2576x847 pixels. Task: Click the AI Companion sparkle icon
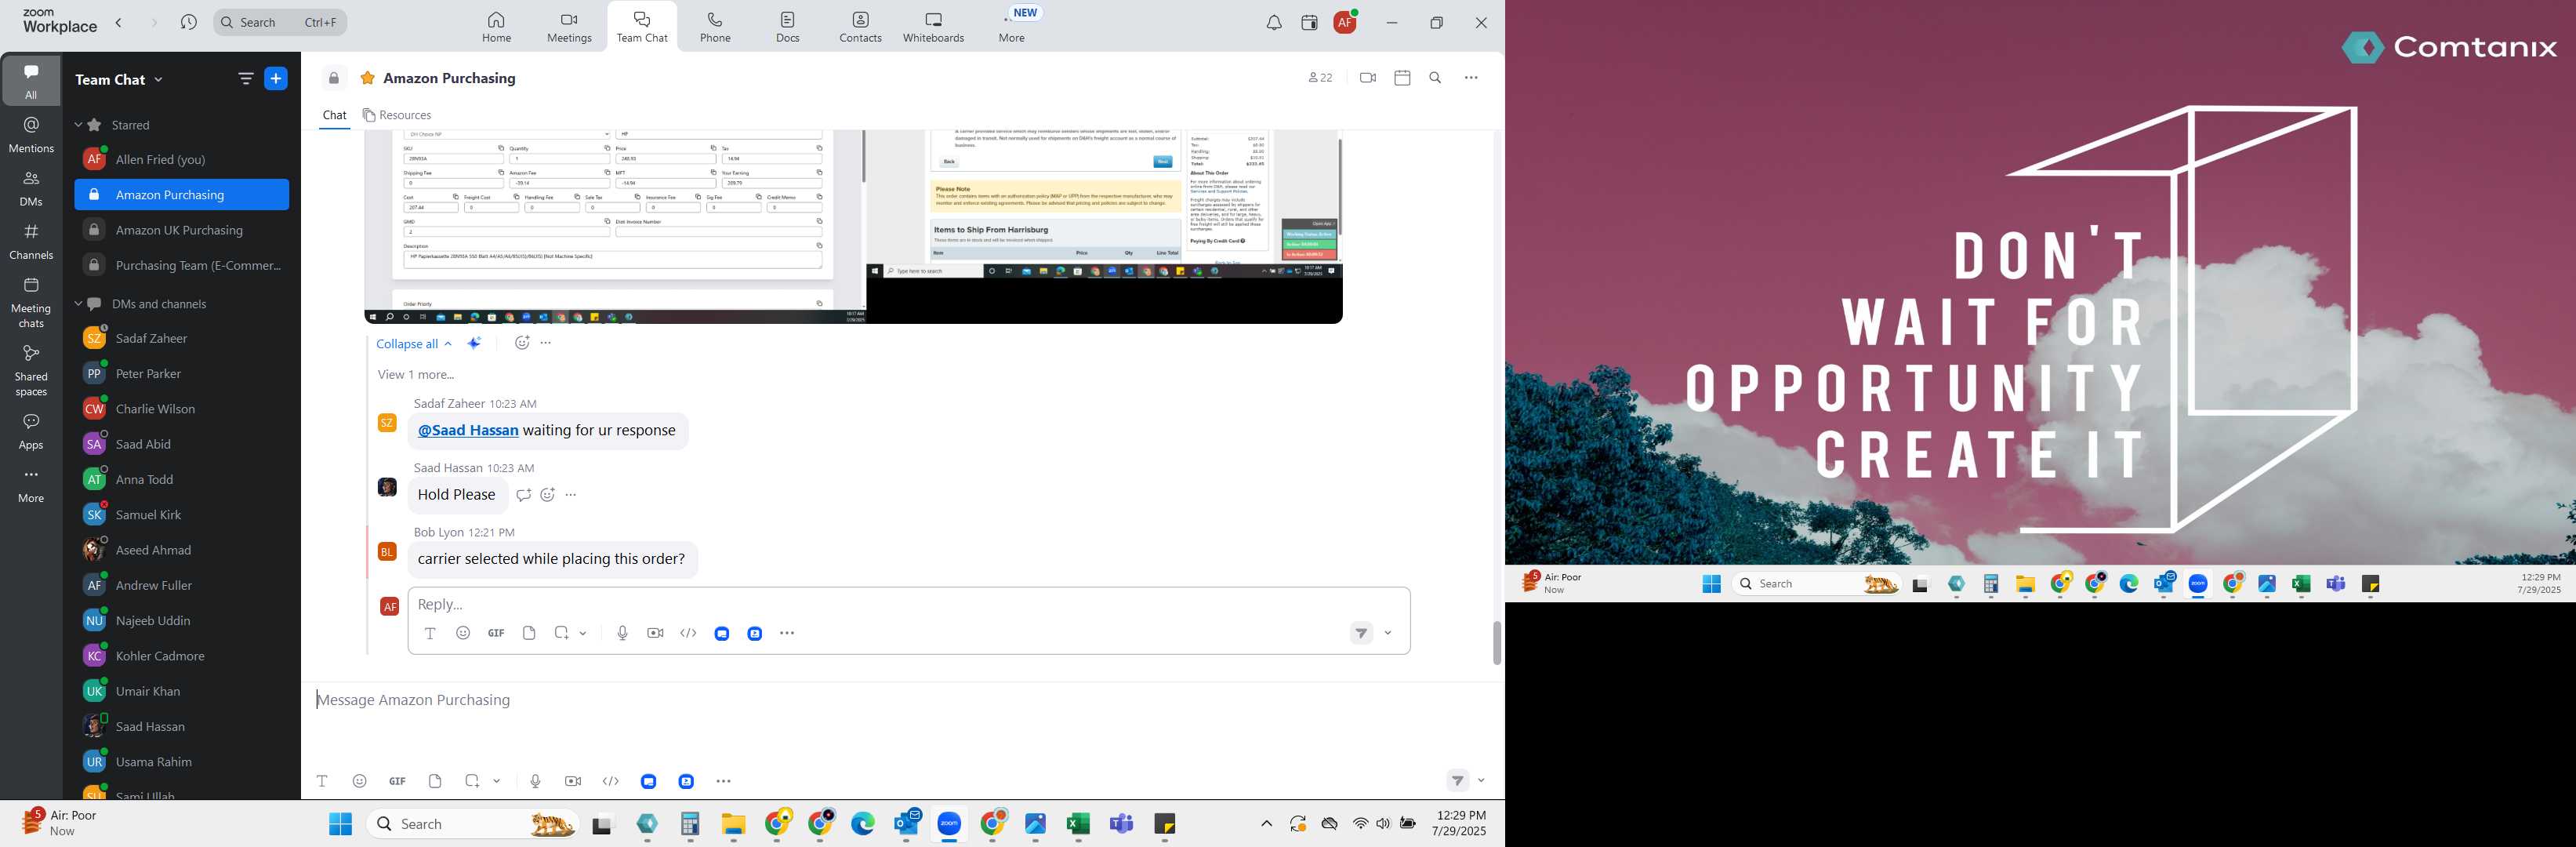point(474,343)
